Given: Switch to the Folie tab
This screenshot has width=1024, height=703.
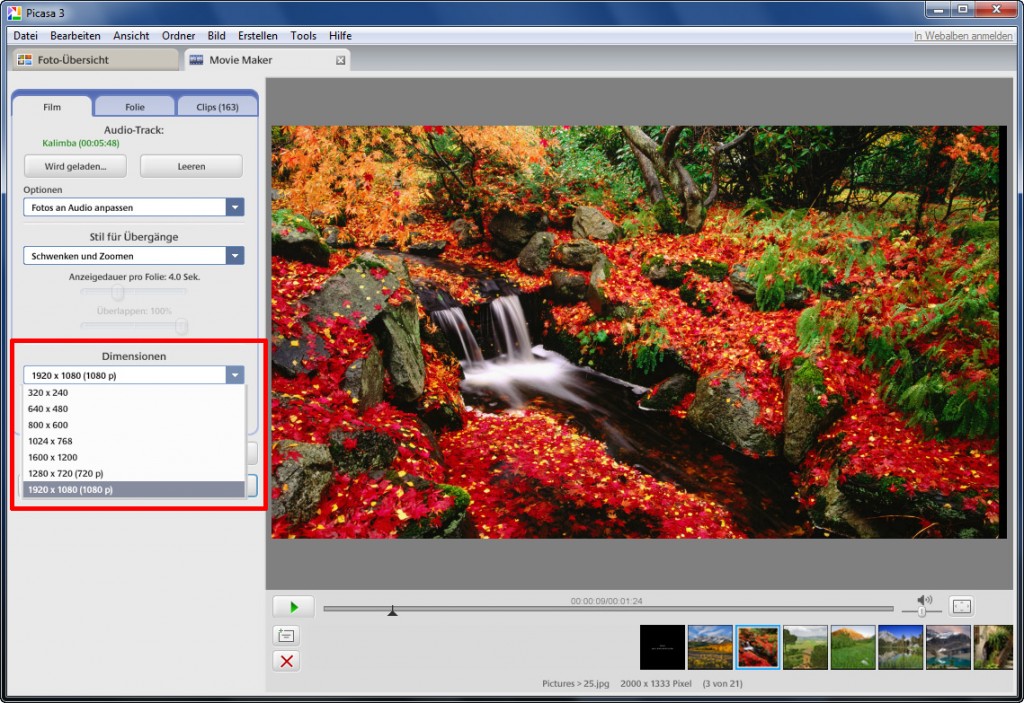Looking at the screenshot, I should point(134,107).
